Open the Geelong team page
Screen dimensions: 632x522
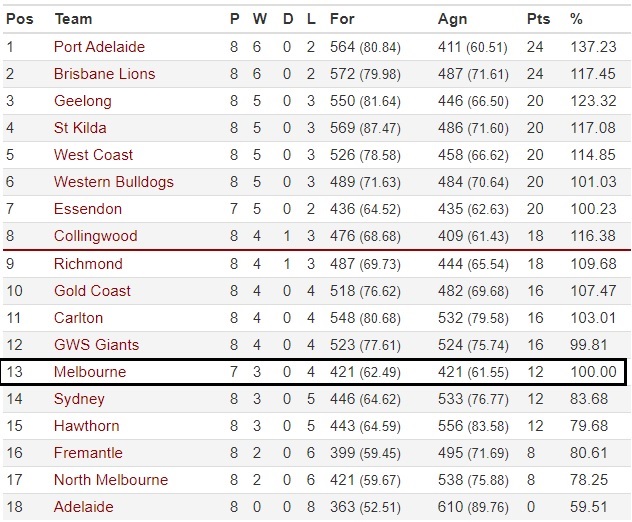click(83, 101)
